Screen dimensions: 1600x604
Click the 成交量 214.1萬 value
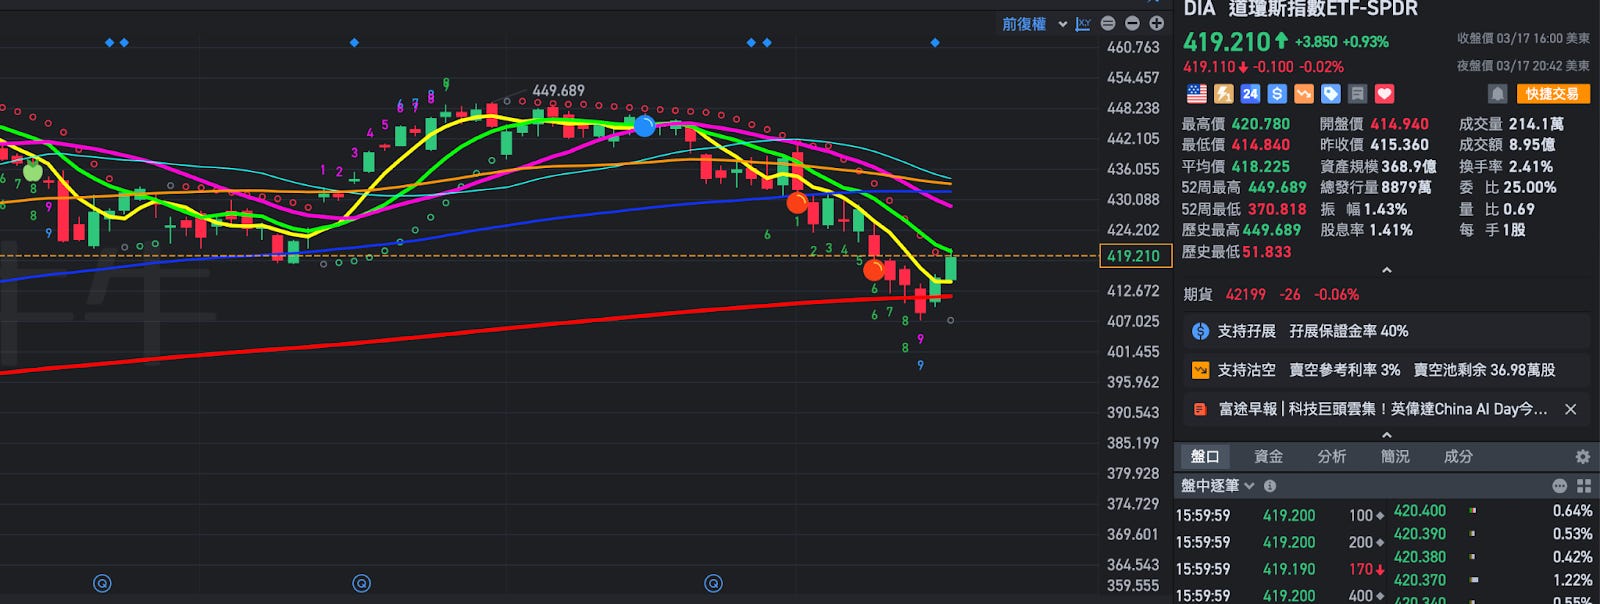pos(1536,124)
